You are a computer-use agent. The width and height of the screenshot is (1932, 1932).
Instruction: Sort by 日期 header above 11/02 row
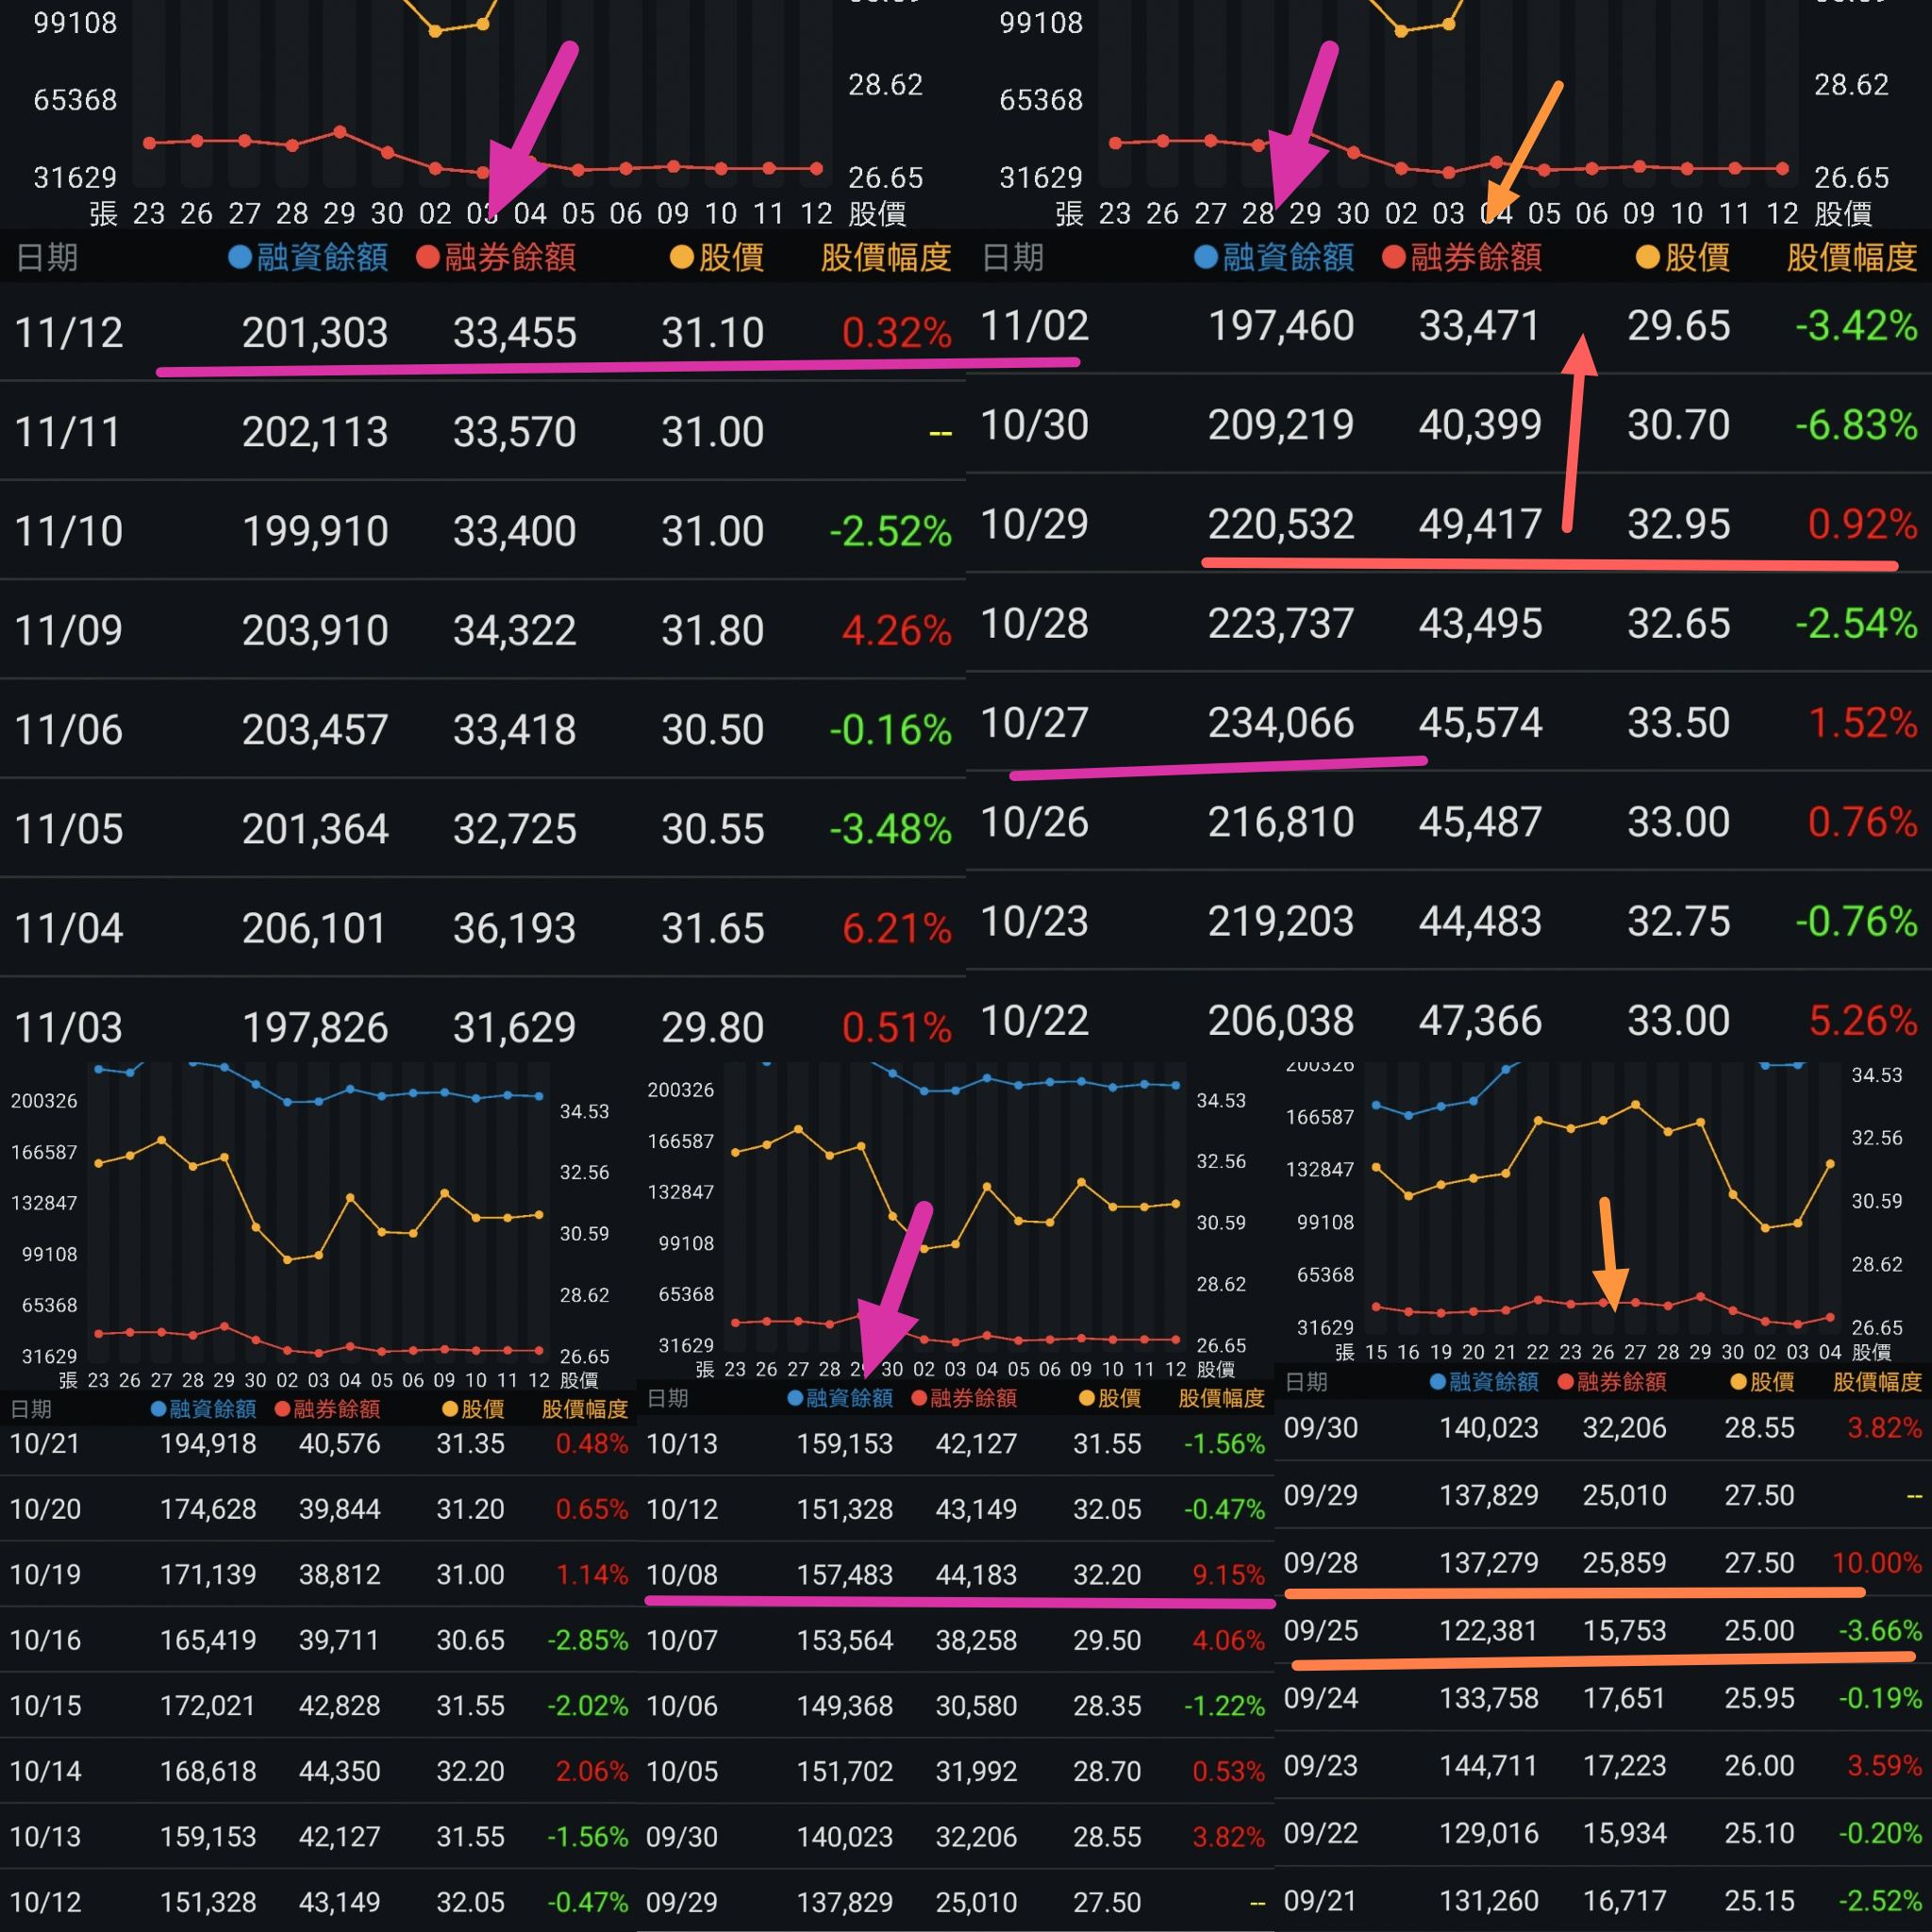[1012, 258]
